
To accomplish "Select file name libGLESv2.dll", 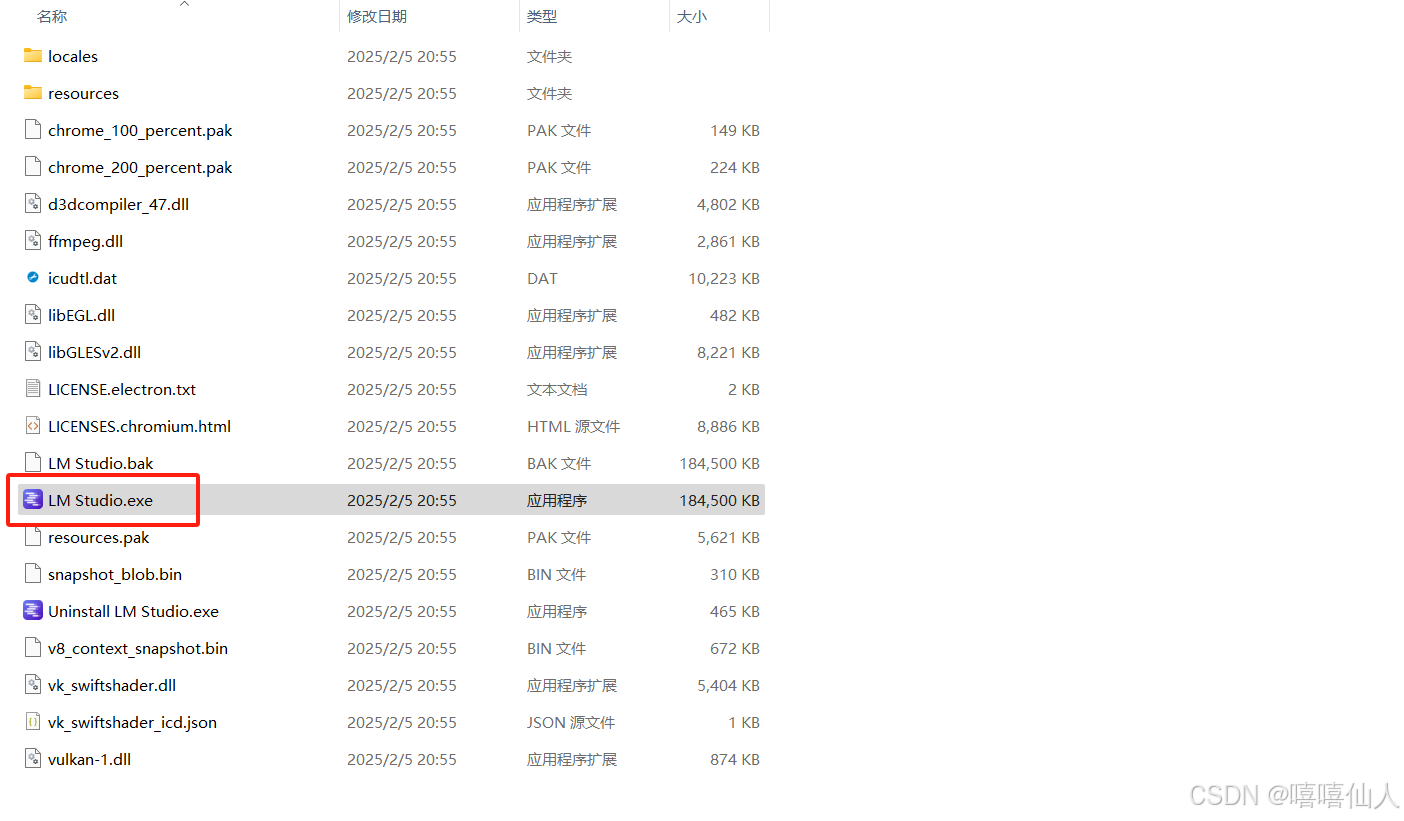I will tap(94, 353).
